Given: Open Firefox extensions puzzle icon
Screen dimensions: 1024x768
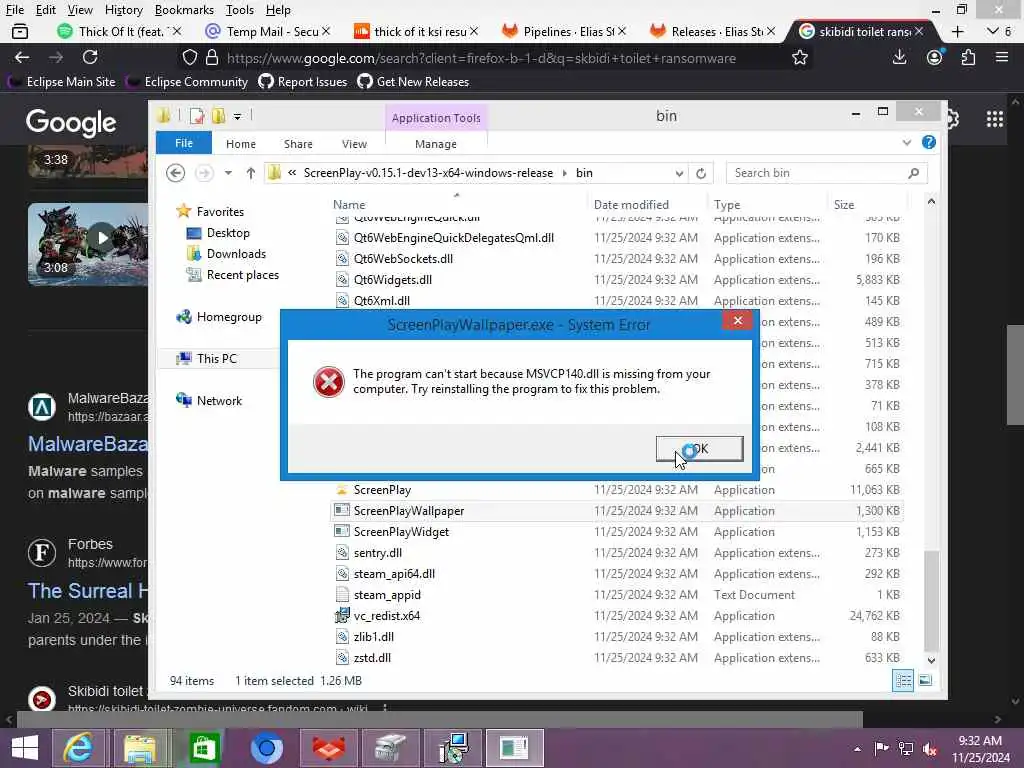Looking at the screenshot, I should (x=968, y=57).
